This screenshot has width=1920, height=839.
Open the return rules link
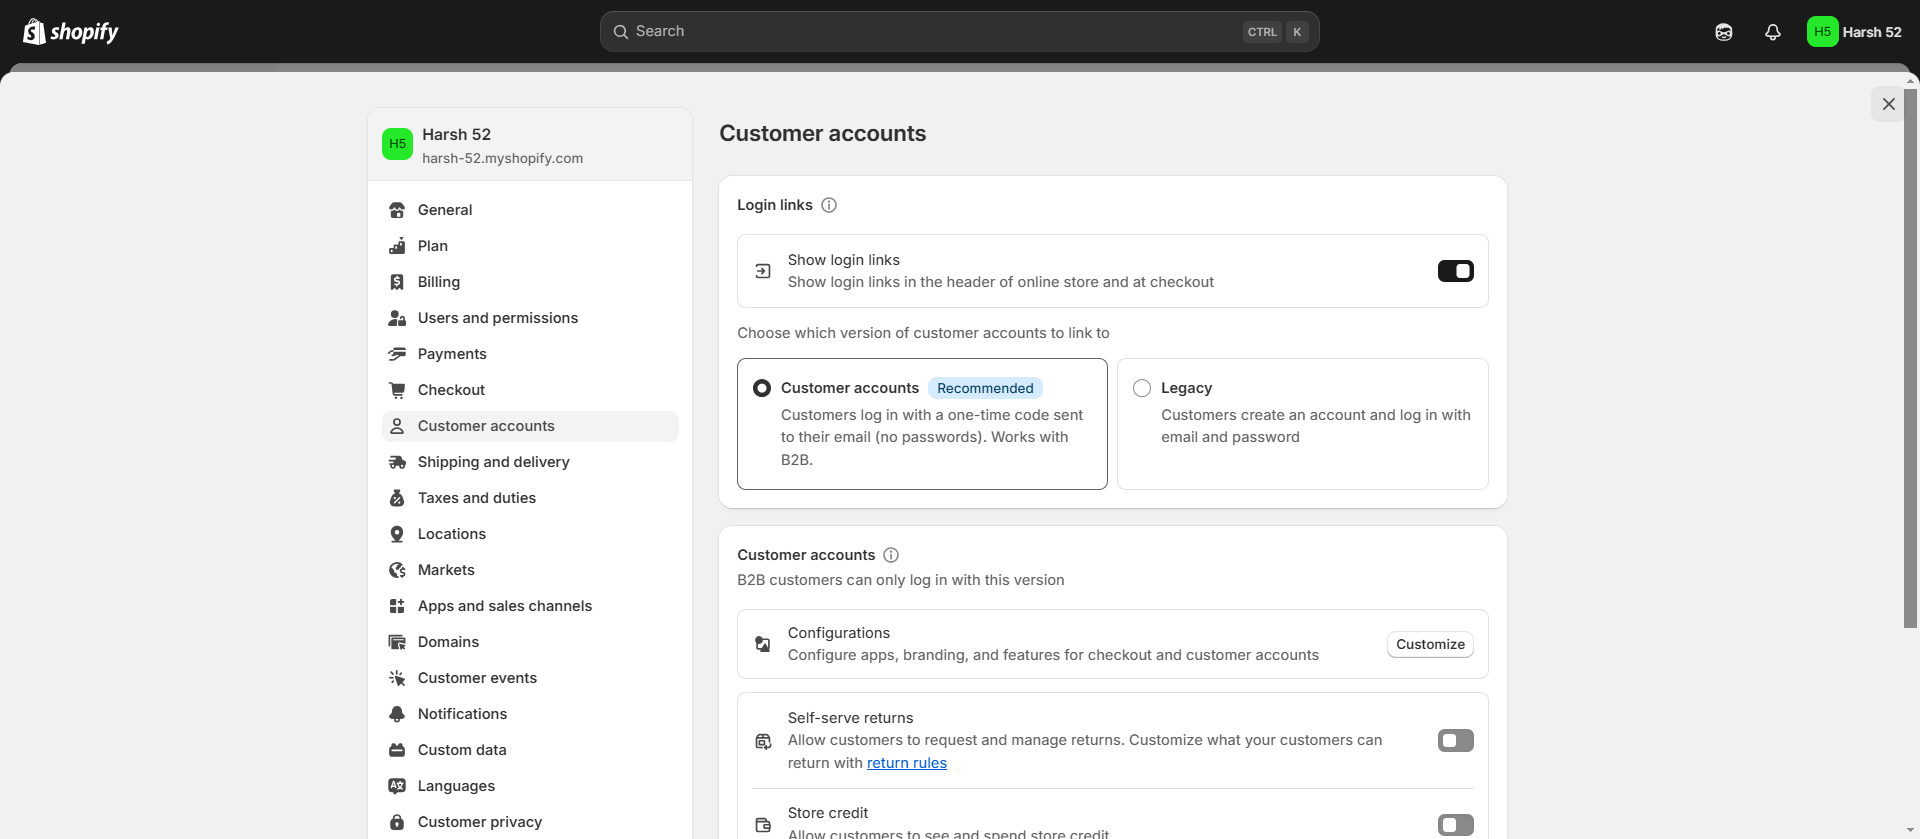pos(906,763)
